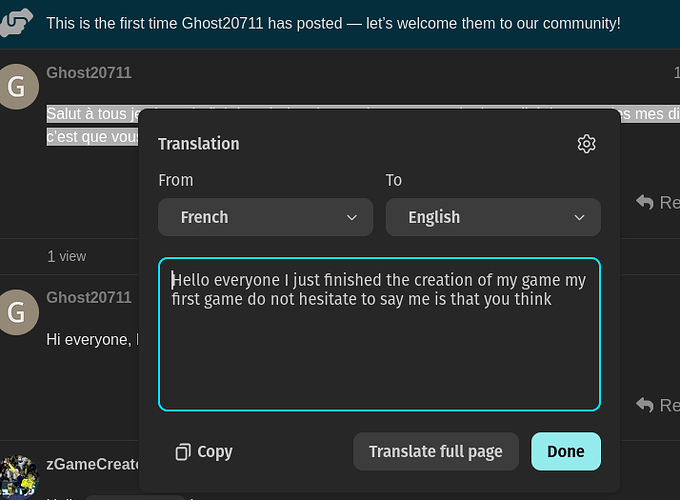Open Ghost20711 username link on second post
Screen dimensions: 680x500
tap(89, 298)
